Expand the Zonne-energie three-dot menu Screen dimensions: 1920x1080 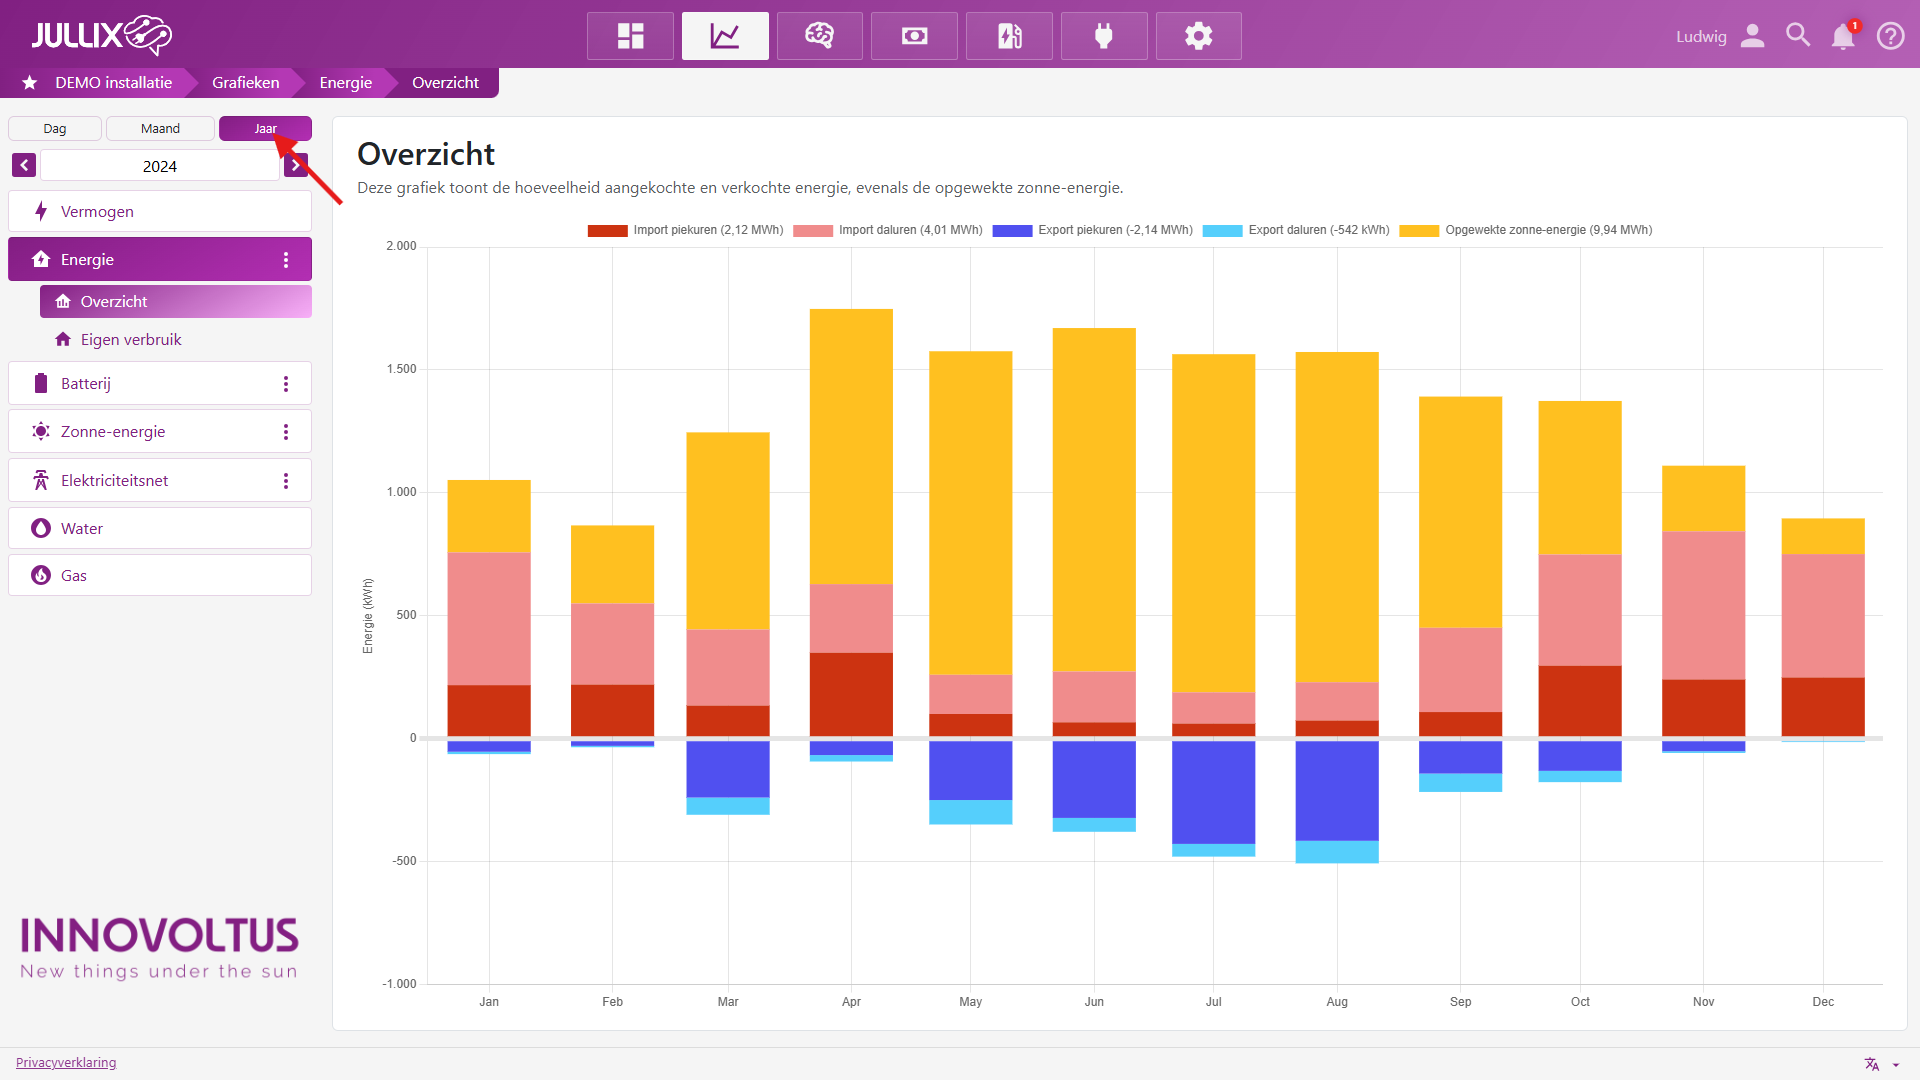tap(286, 432)
